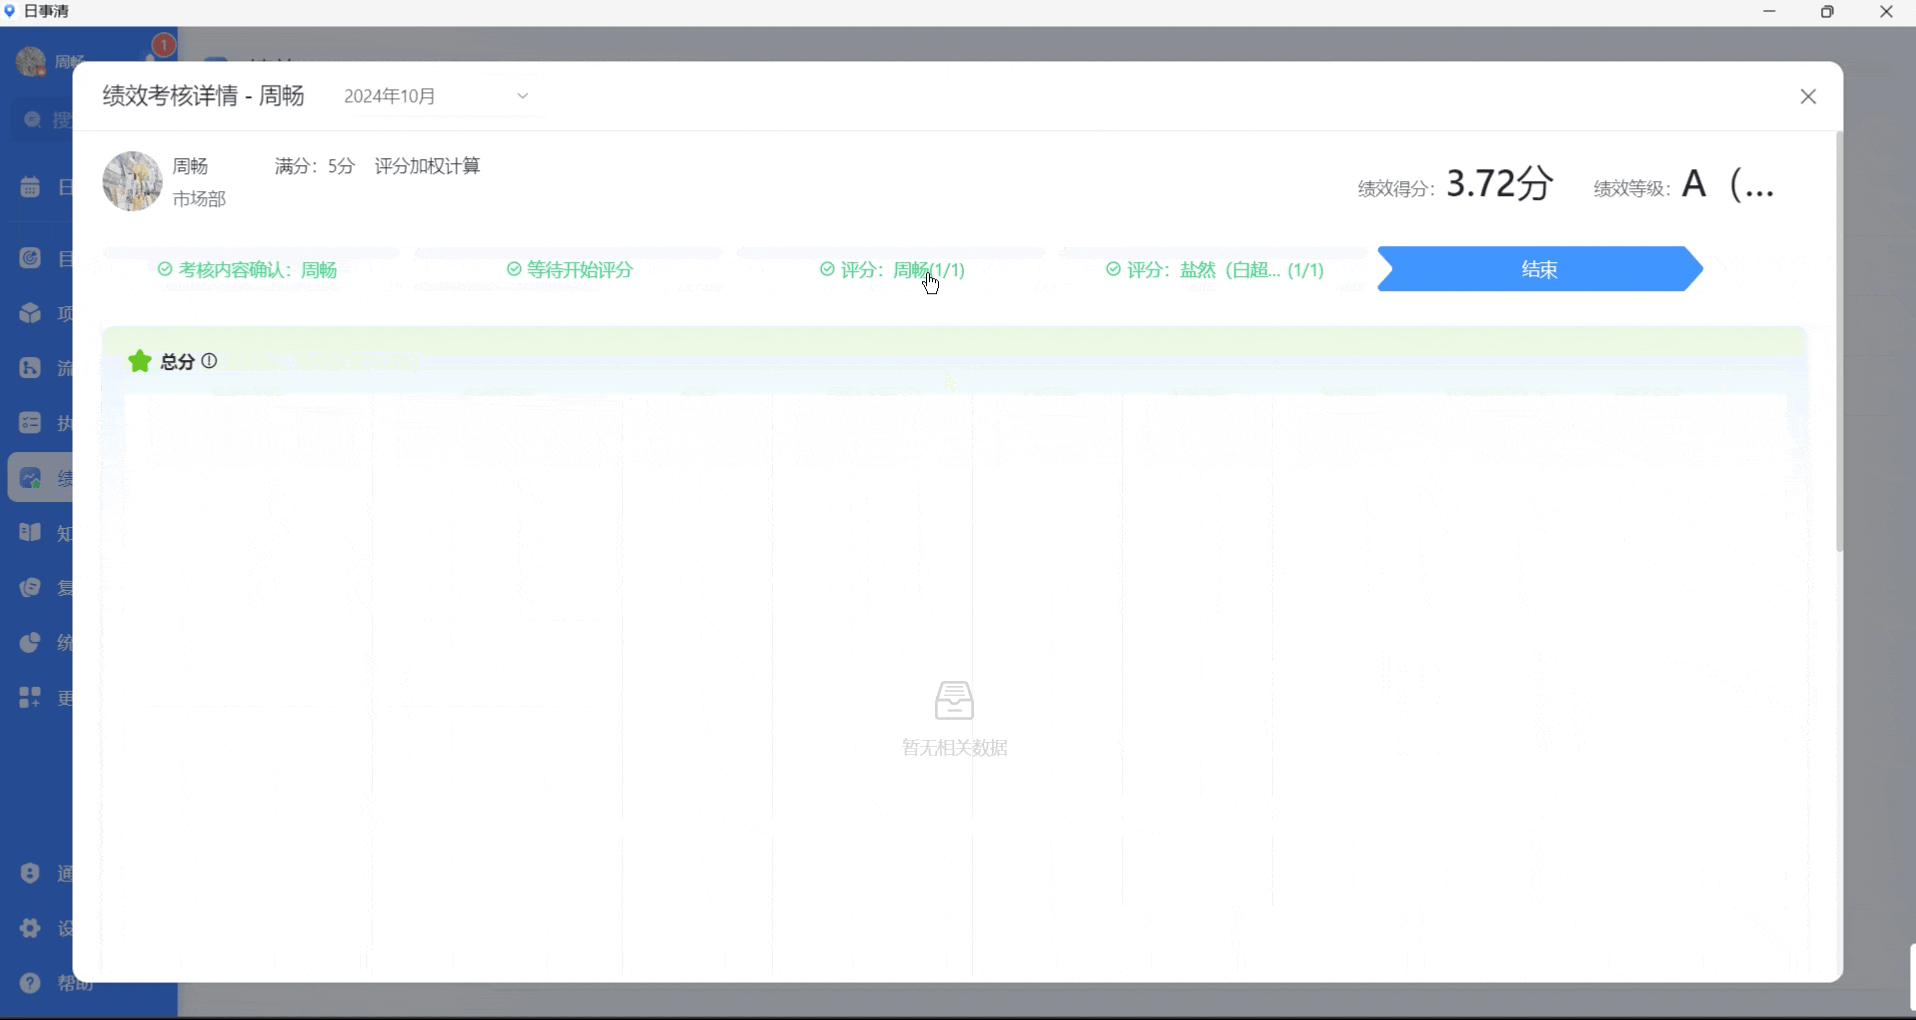Click the 结束 step arrow button
Image resolution: width=1916 pixels, height=1020 pixels.
1540,269
